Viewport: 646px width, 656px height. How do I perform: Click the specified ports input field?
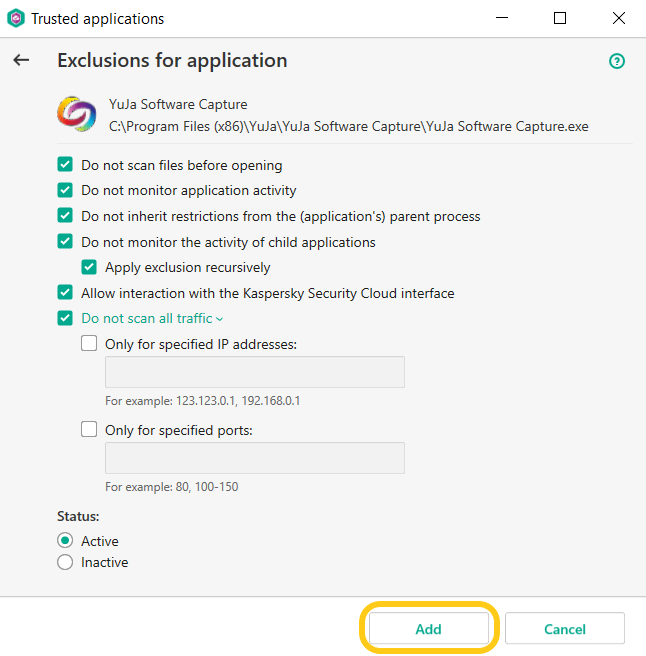[255, 458]
